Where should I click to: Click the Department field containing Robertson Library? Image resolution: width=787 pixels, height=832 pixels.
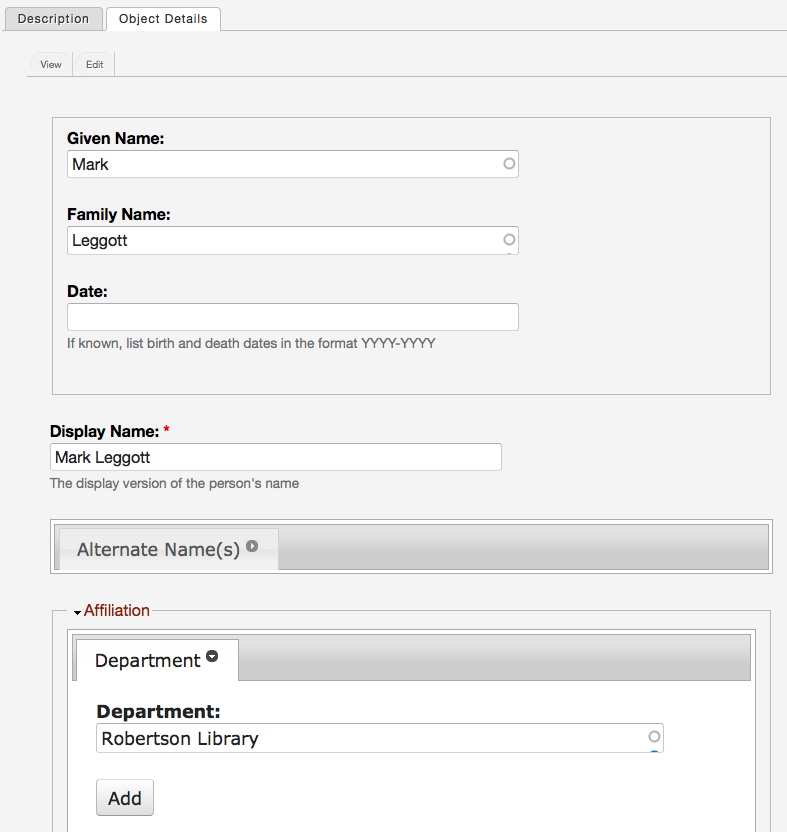tap(370, 739)
